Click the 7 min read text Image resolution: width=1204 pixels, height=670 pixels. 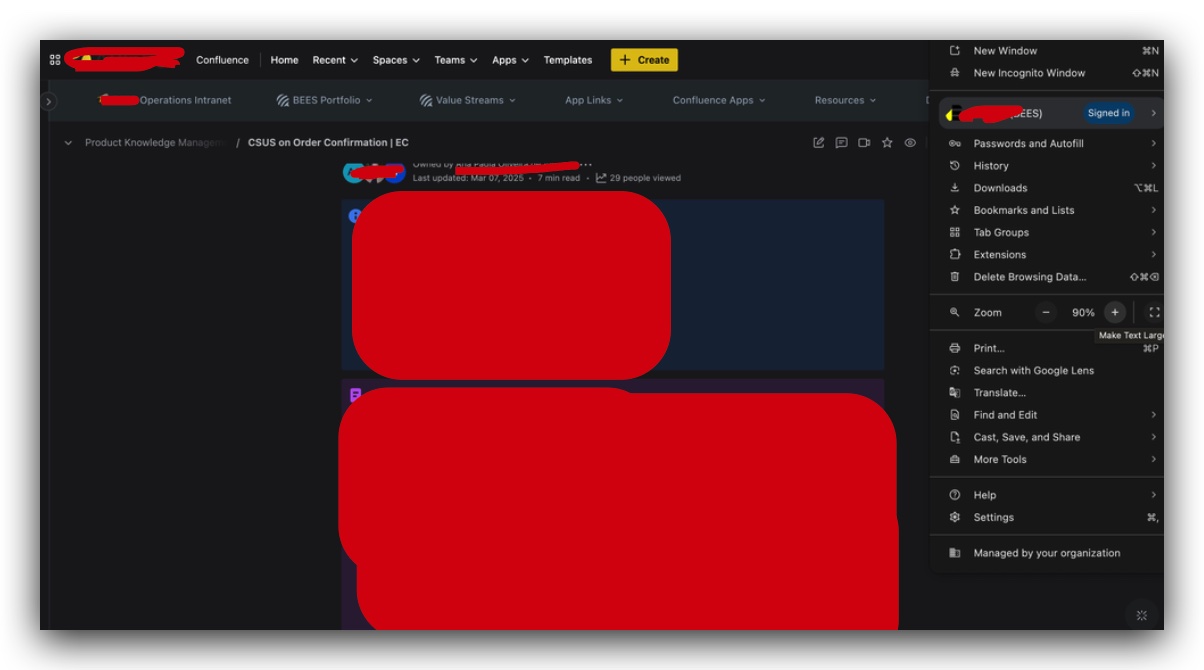click(x=559, y=178)
